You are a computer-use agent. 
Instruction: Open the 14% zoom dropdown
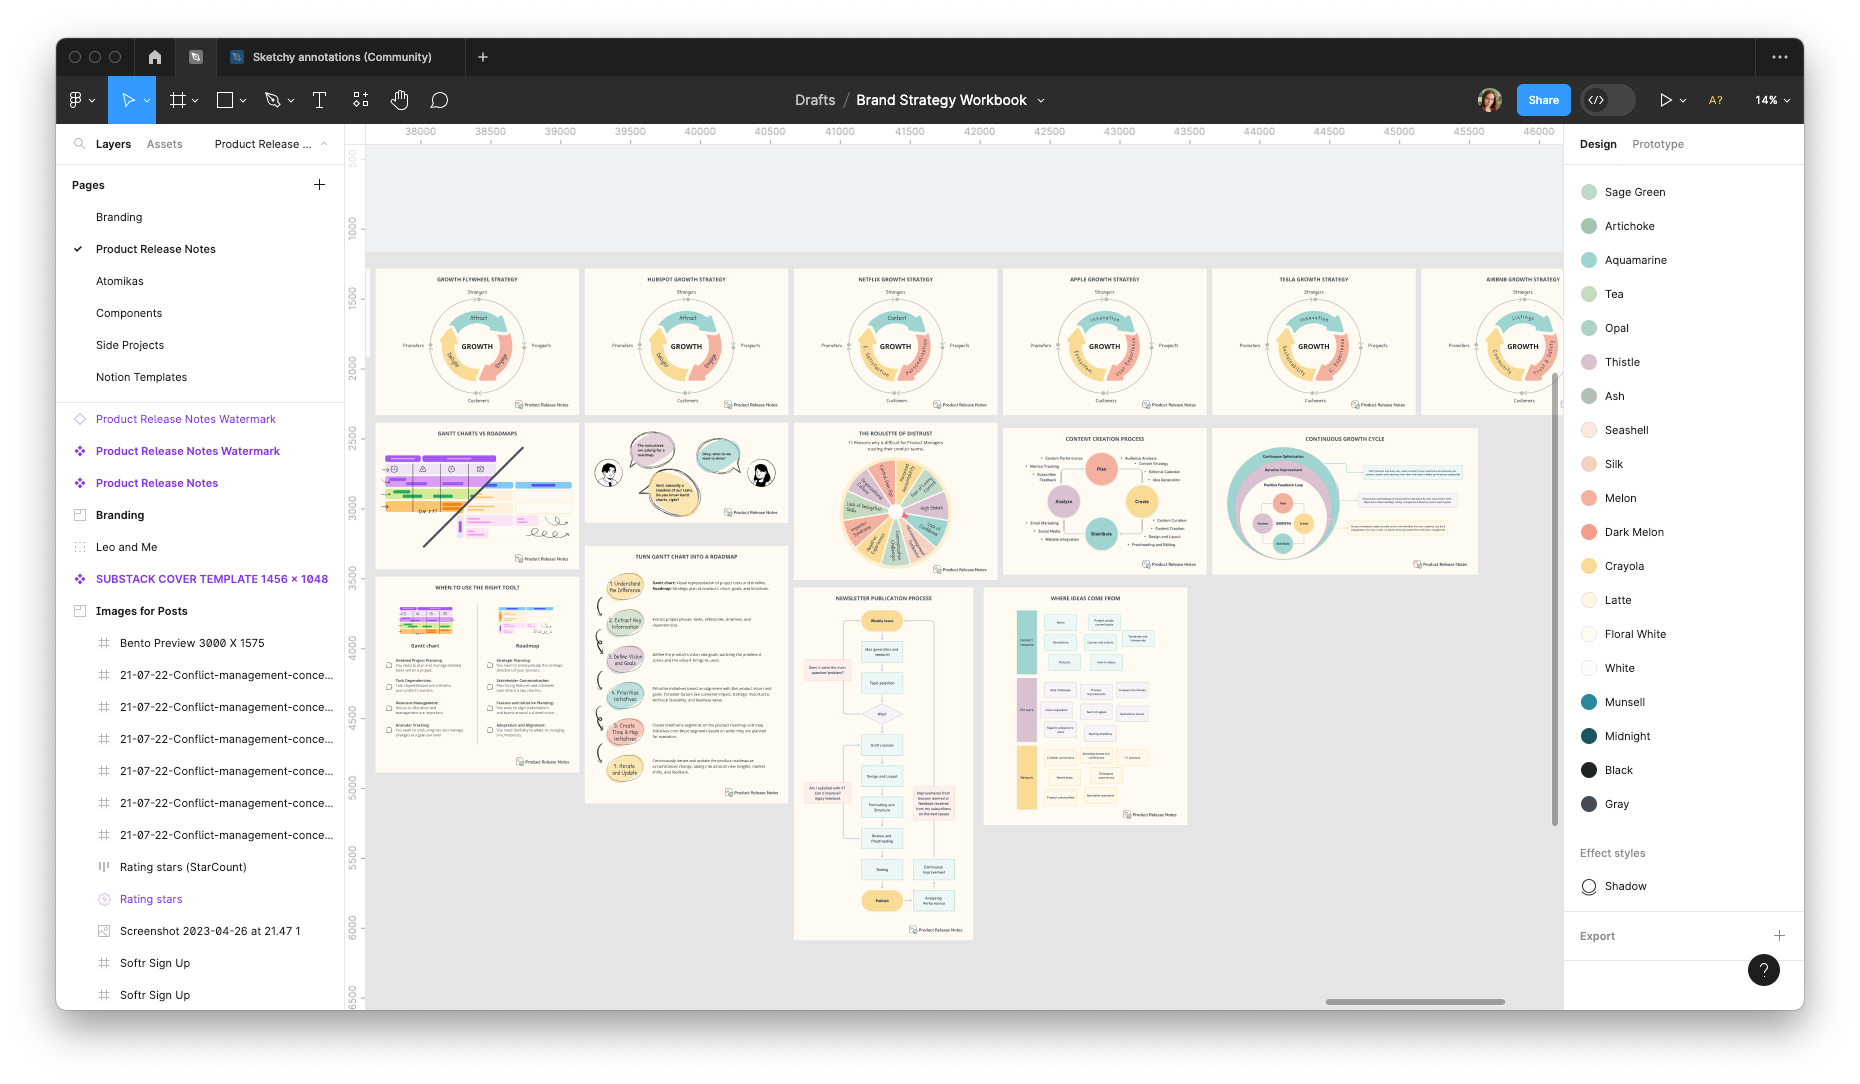1772,100
